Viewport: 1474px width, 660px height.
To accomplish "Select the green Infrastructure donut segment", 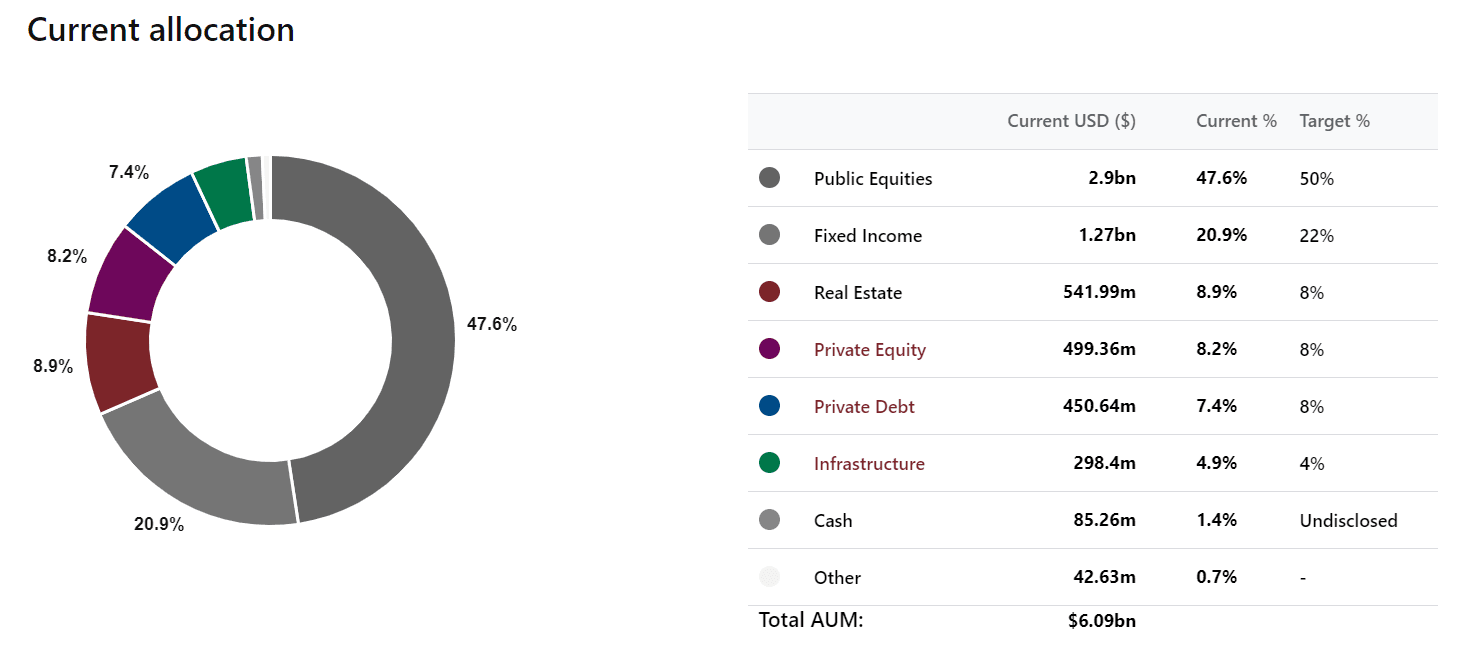I will [222, 184].
